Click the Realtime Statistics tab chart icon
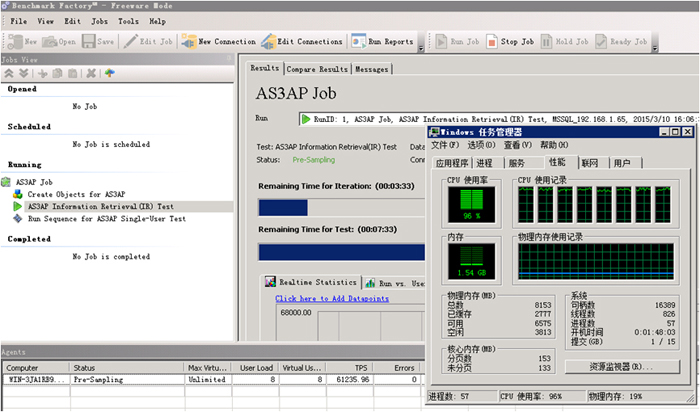This screenshot has height=412, width=700. click(270, 282)
